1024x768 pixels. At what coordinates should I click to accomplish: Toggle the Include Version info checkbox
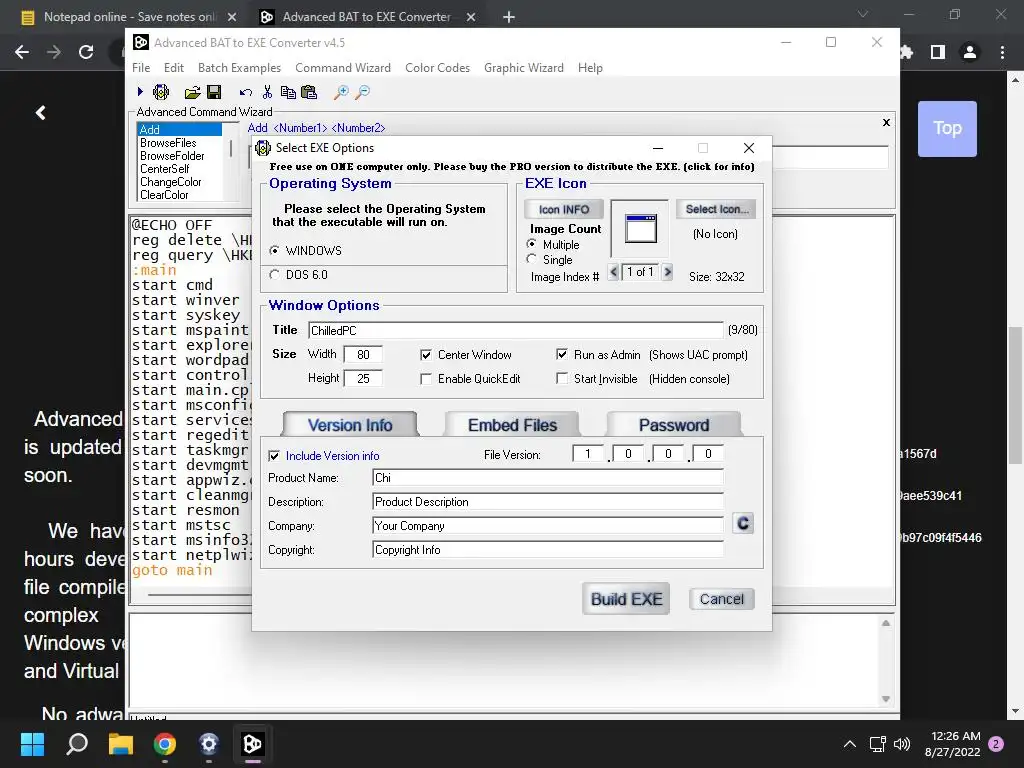[274, 456]
